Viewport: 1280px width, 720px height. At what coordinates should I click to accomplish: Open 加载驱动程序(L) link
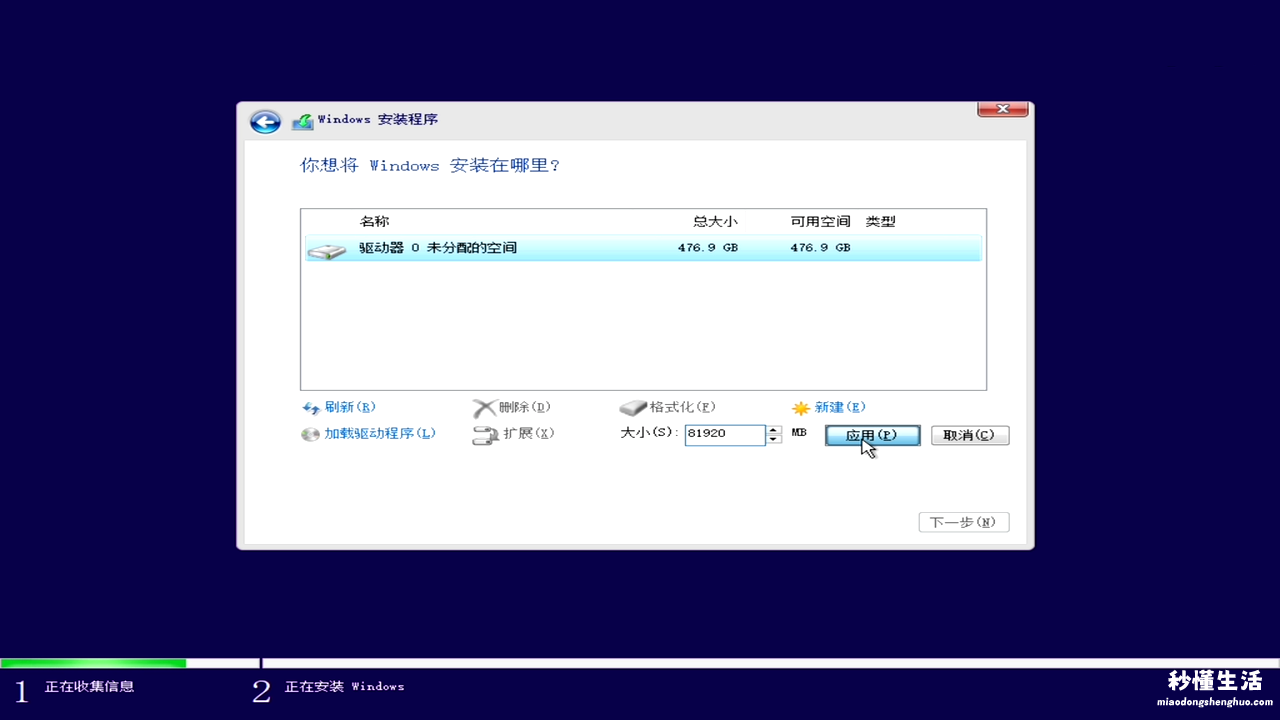(x=380, y=434)
